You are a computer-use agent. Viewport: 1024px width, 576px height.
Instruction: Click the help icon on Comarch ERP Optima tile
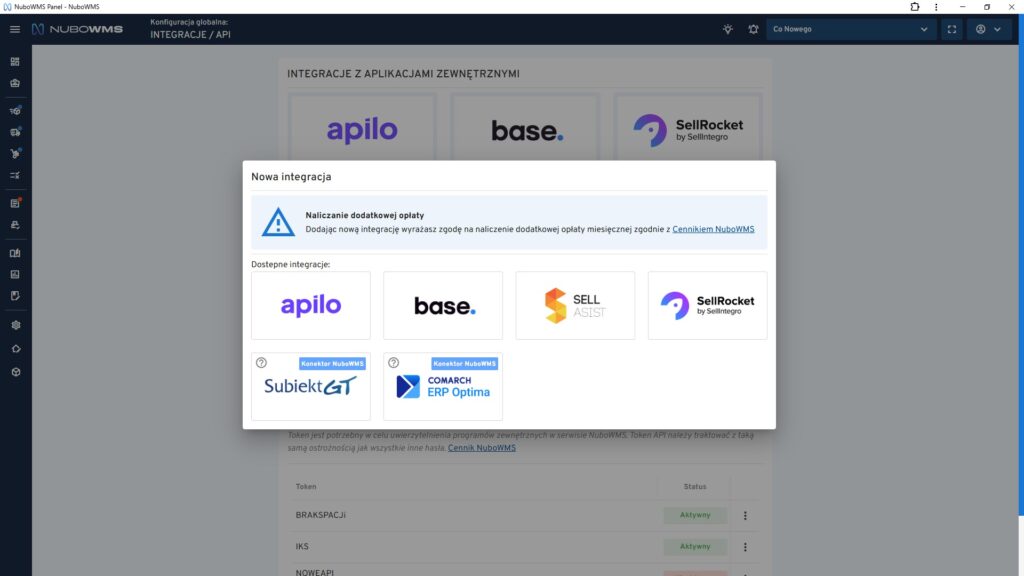click(x=394, y=363)
